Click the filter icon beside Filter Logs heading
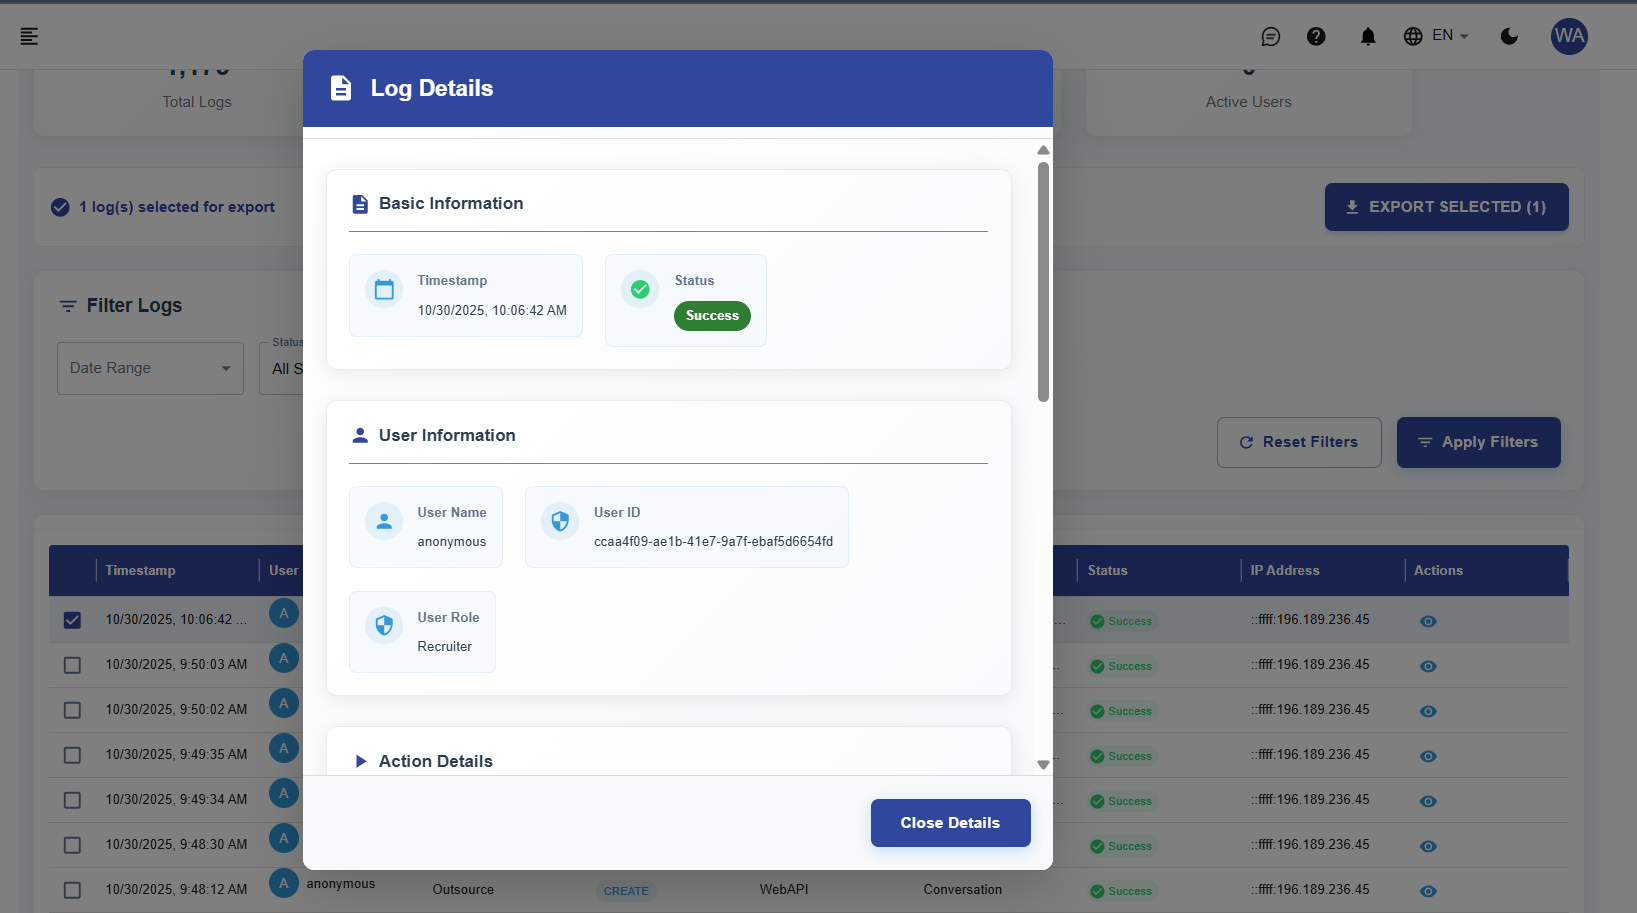The height and width of the screenshot is (913, 1637). click(x=67, y=306)
